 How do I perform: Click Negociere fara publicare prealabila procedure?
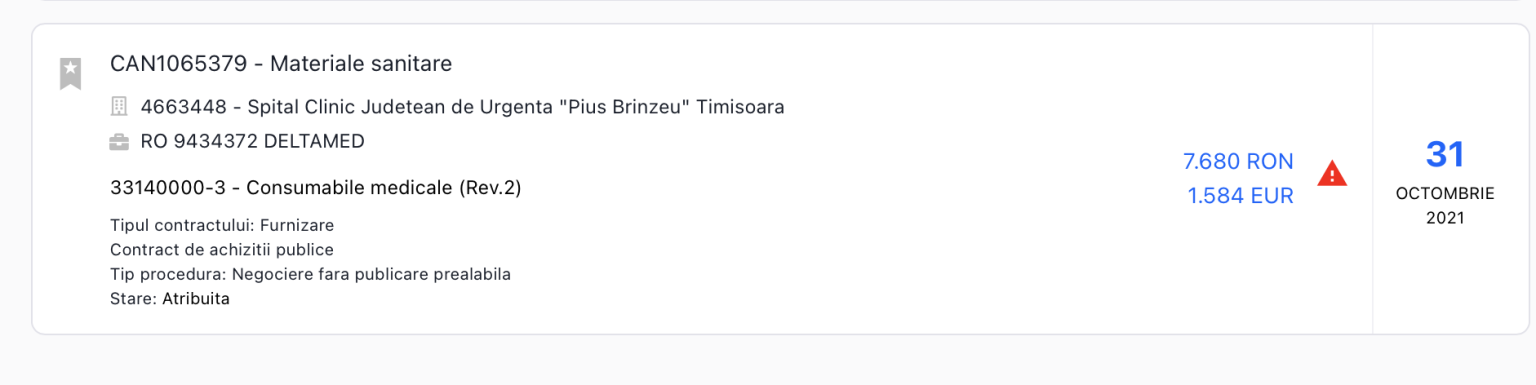click(x=371, y=274)
